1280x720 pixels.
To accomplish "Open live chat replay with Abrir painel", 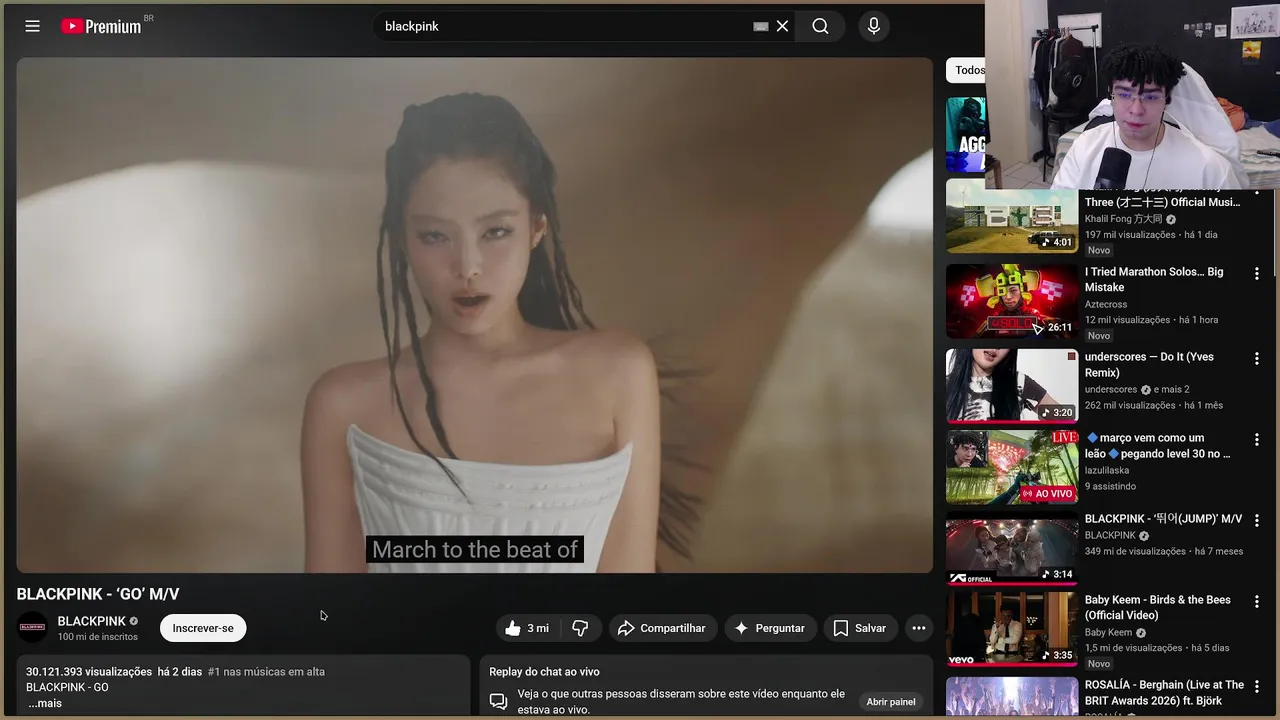I will pos(891,702).
